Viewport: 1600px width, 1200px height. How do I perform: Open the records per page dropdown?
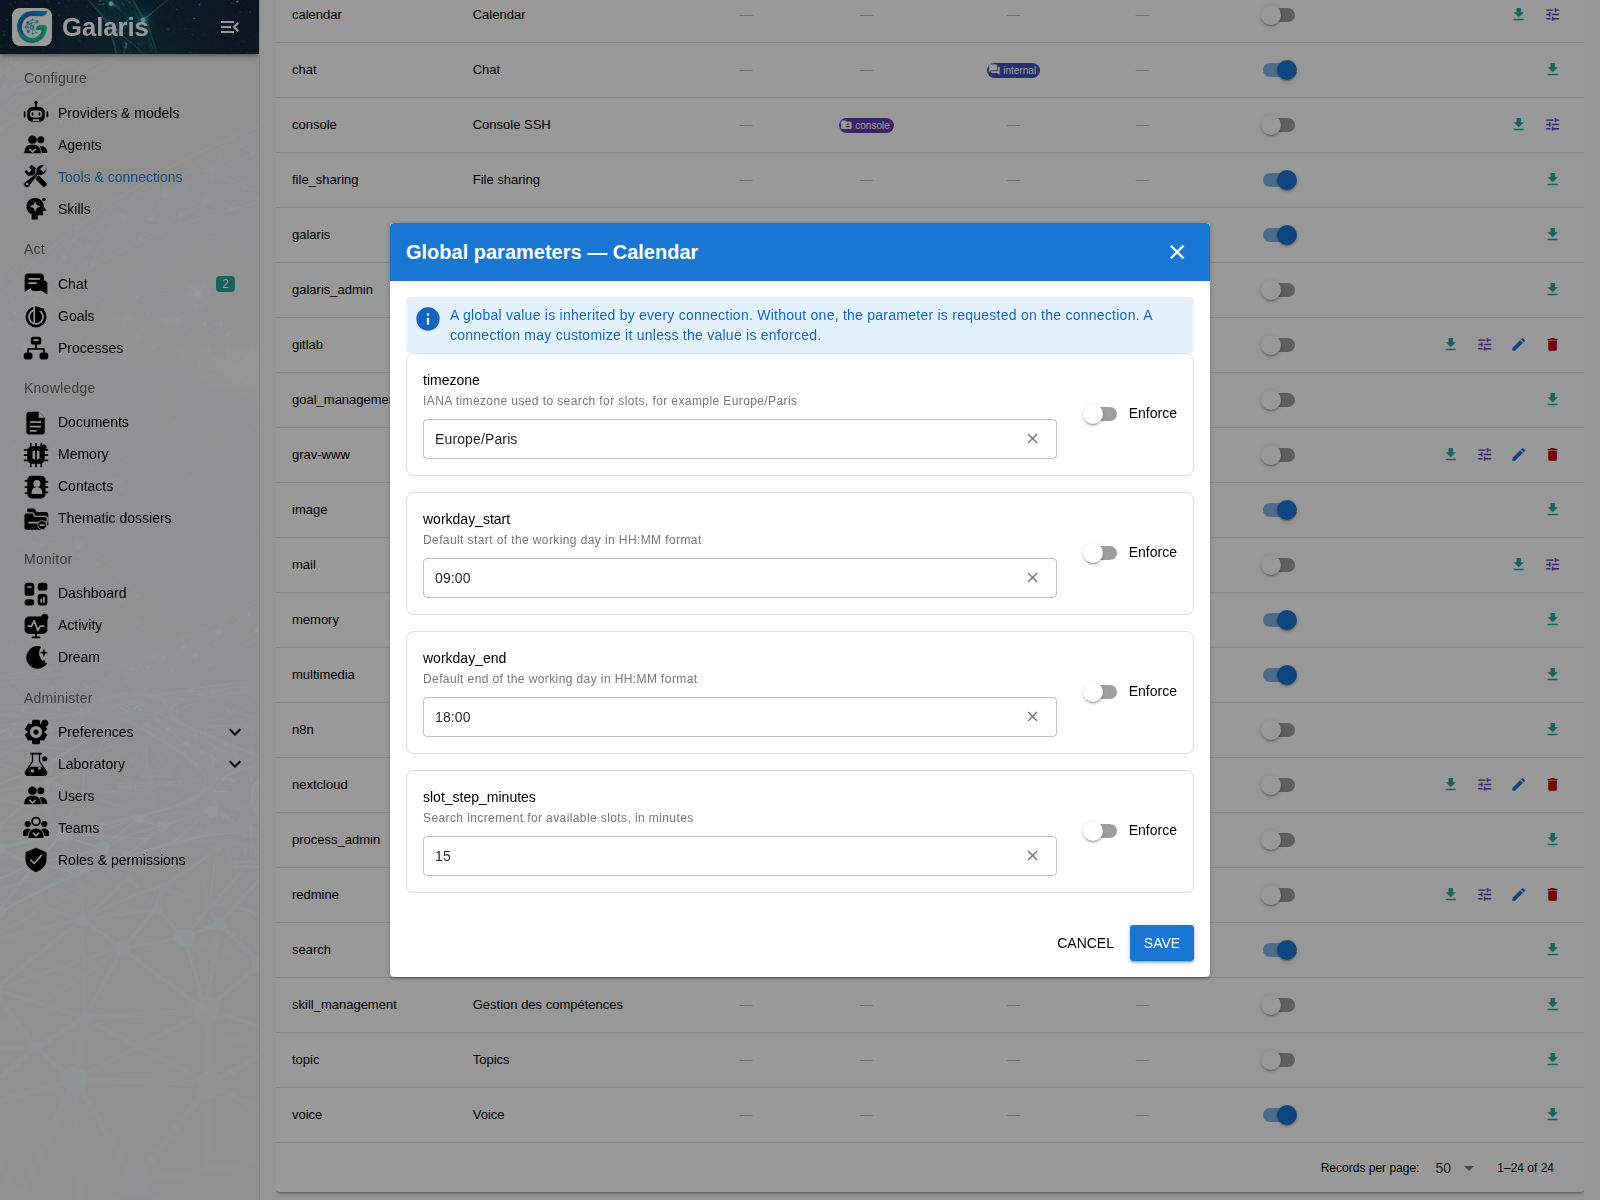[1455, 1168]
